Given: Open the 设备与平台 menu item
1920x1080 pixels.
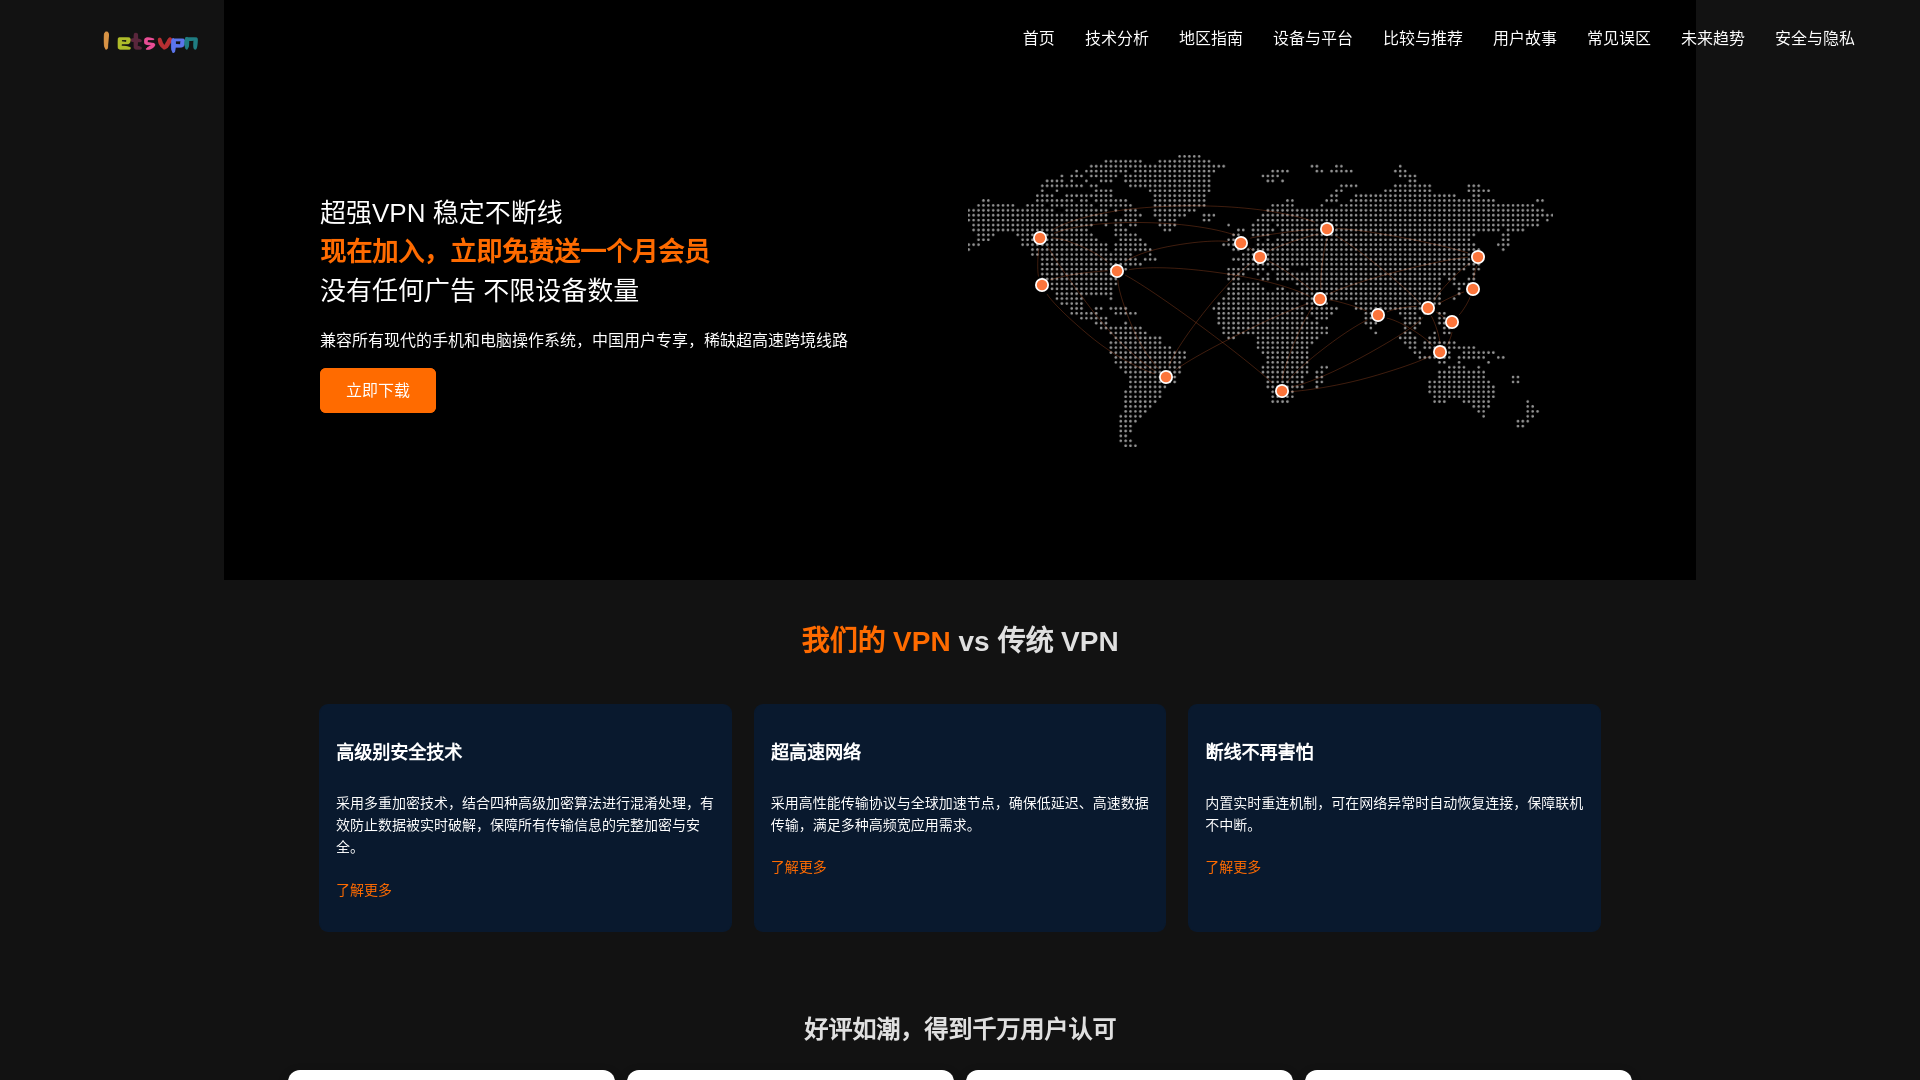Looking at the screenshot, I should pos(1312,38).
